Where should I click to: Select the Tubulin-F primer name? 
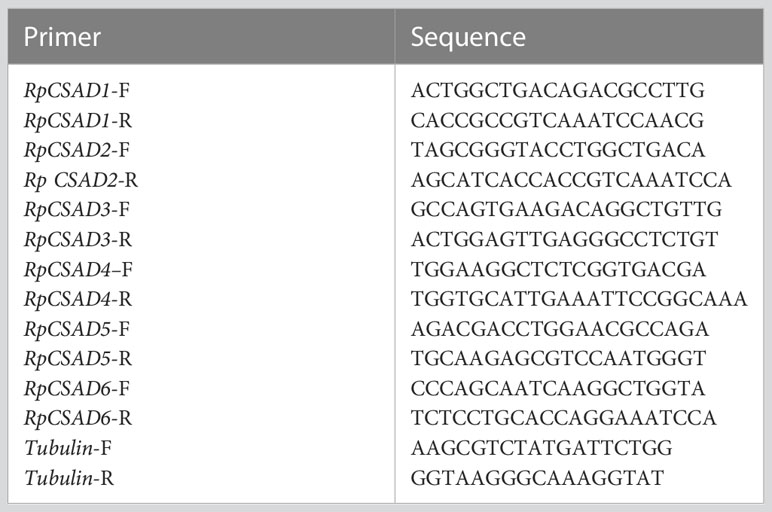[68, 448]
